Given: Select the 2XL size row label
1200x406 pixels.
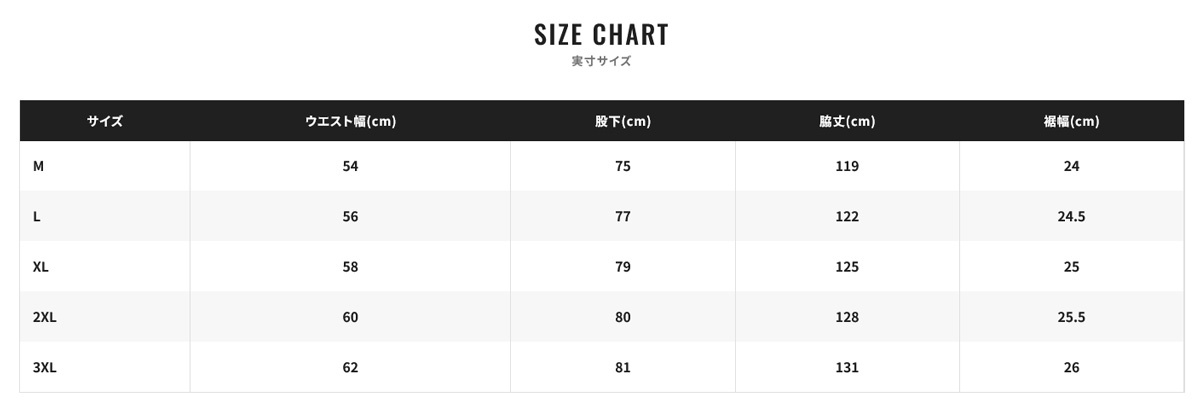Looking at the screenshot, I should point(45,317).
